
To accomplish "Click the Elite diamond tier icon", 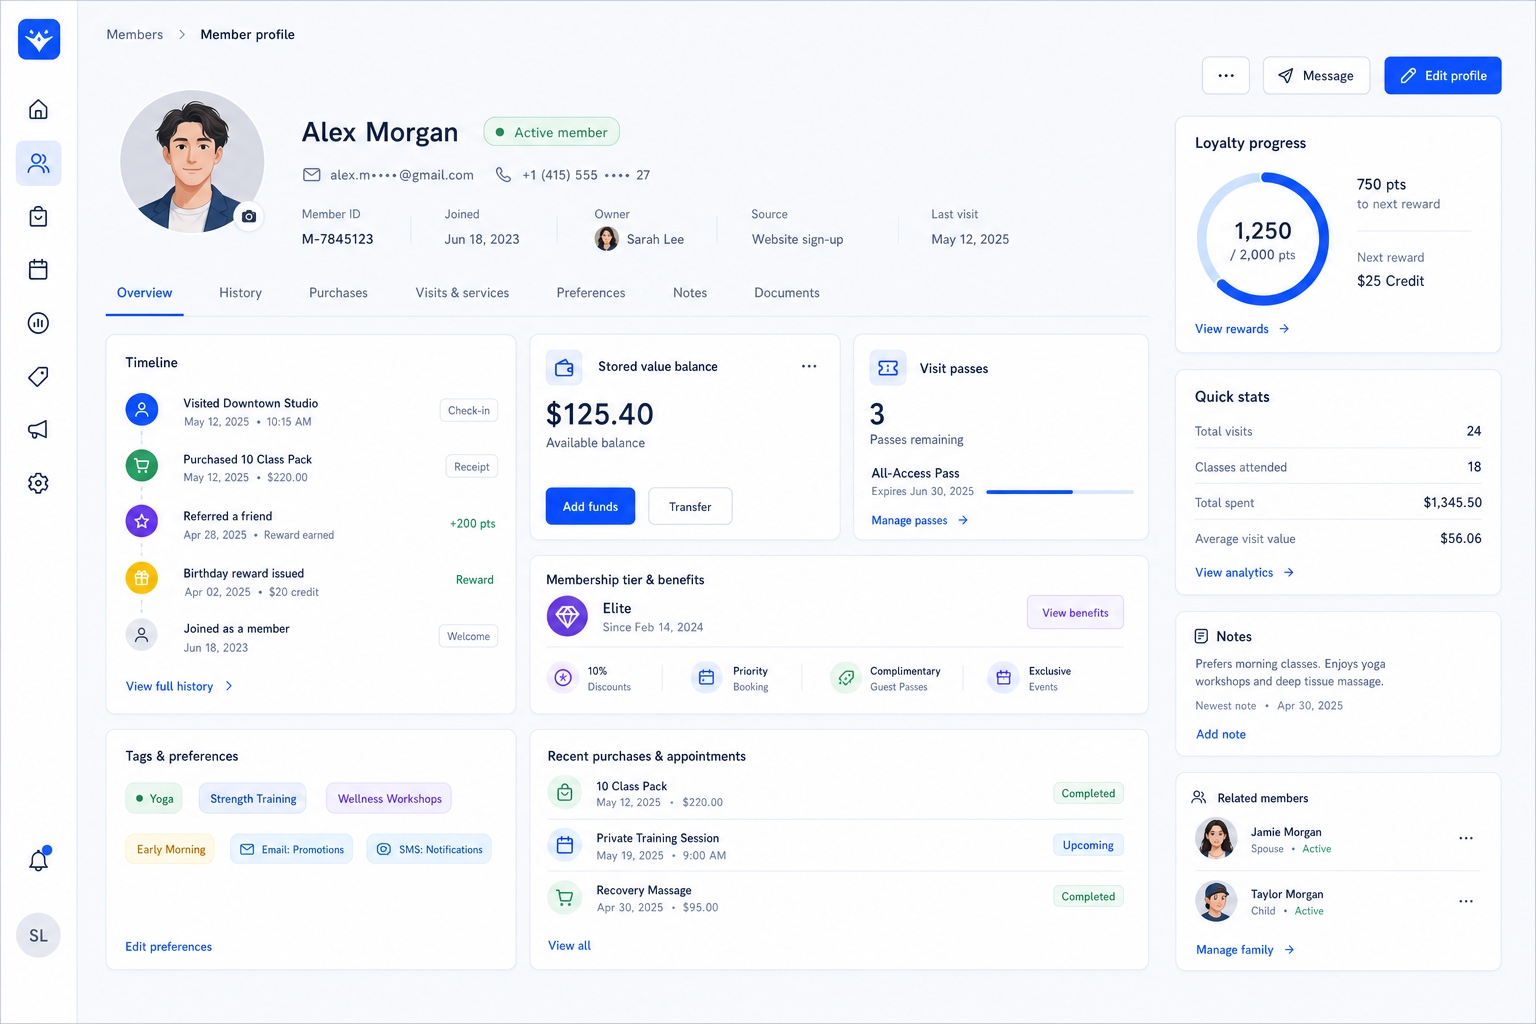I will coord(567,616).
